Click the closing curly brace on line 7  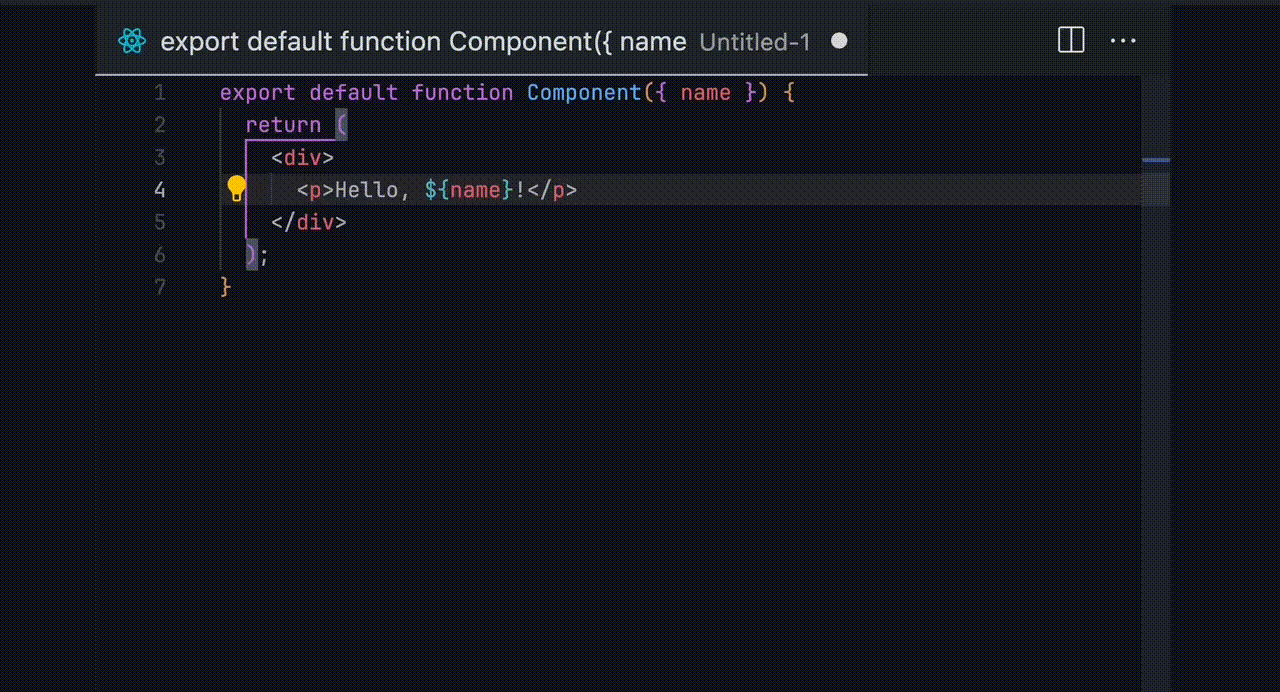tap(225, 287)
